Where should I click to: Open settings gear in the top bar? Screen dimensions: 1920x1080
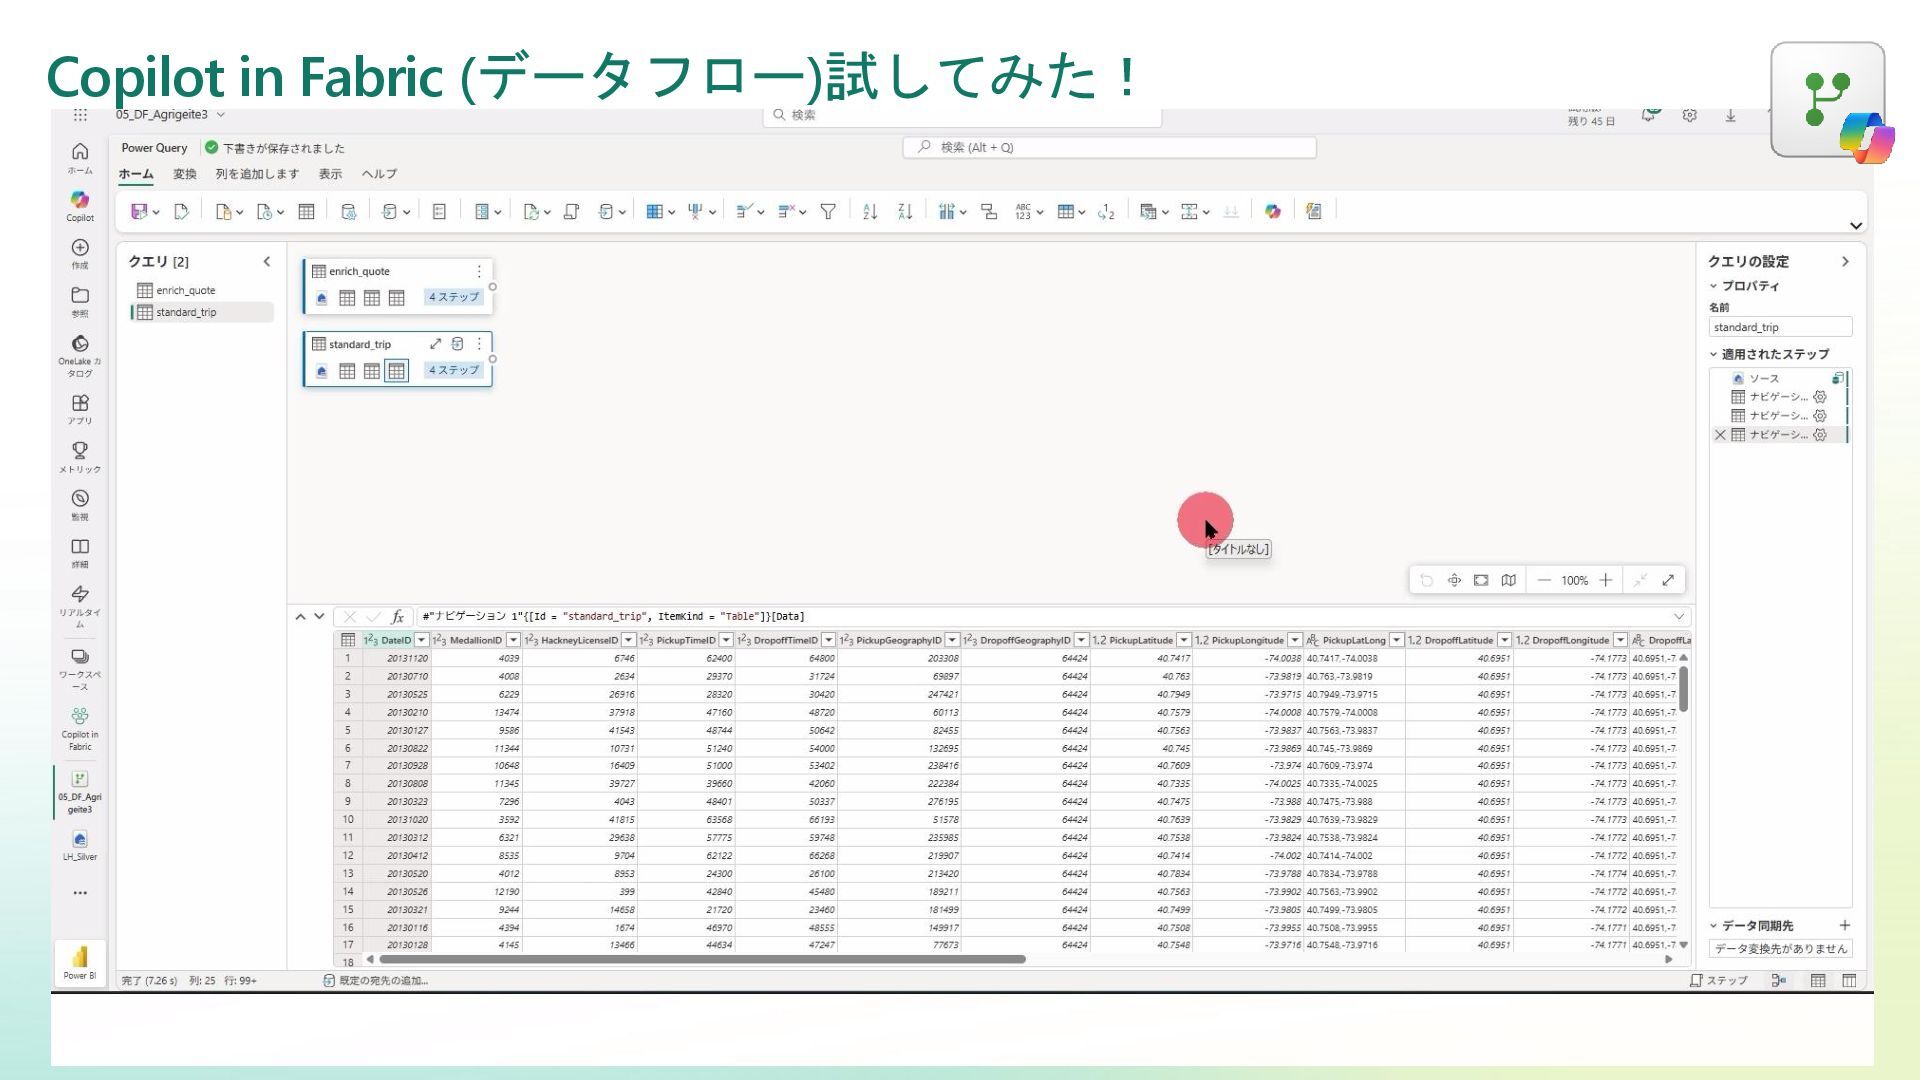click(x=1689, y=115)
